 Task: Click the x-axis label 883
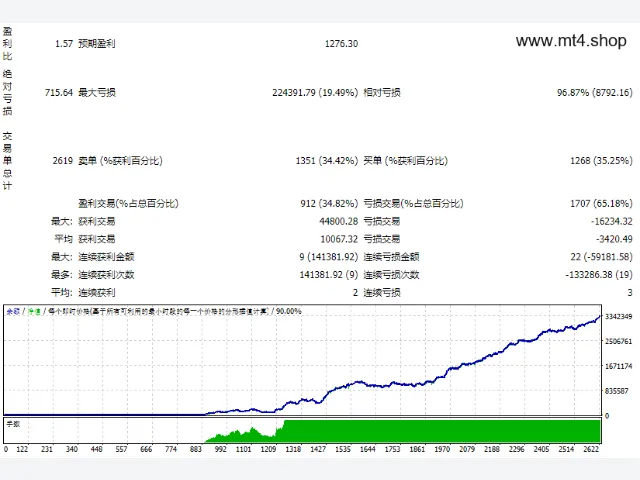pos(196,449)
